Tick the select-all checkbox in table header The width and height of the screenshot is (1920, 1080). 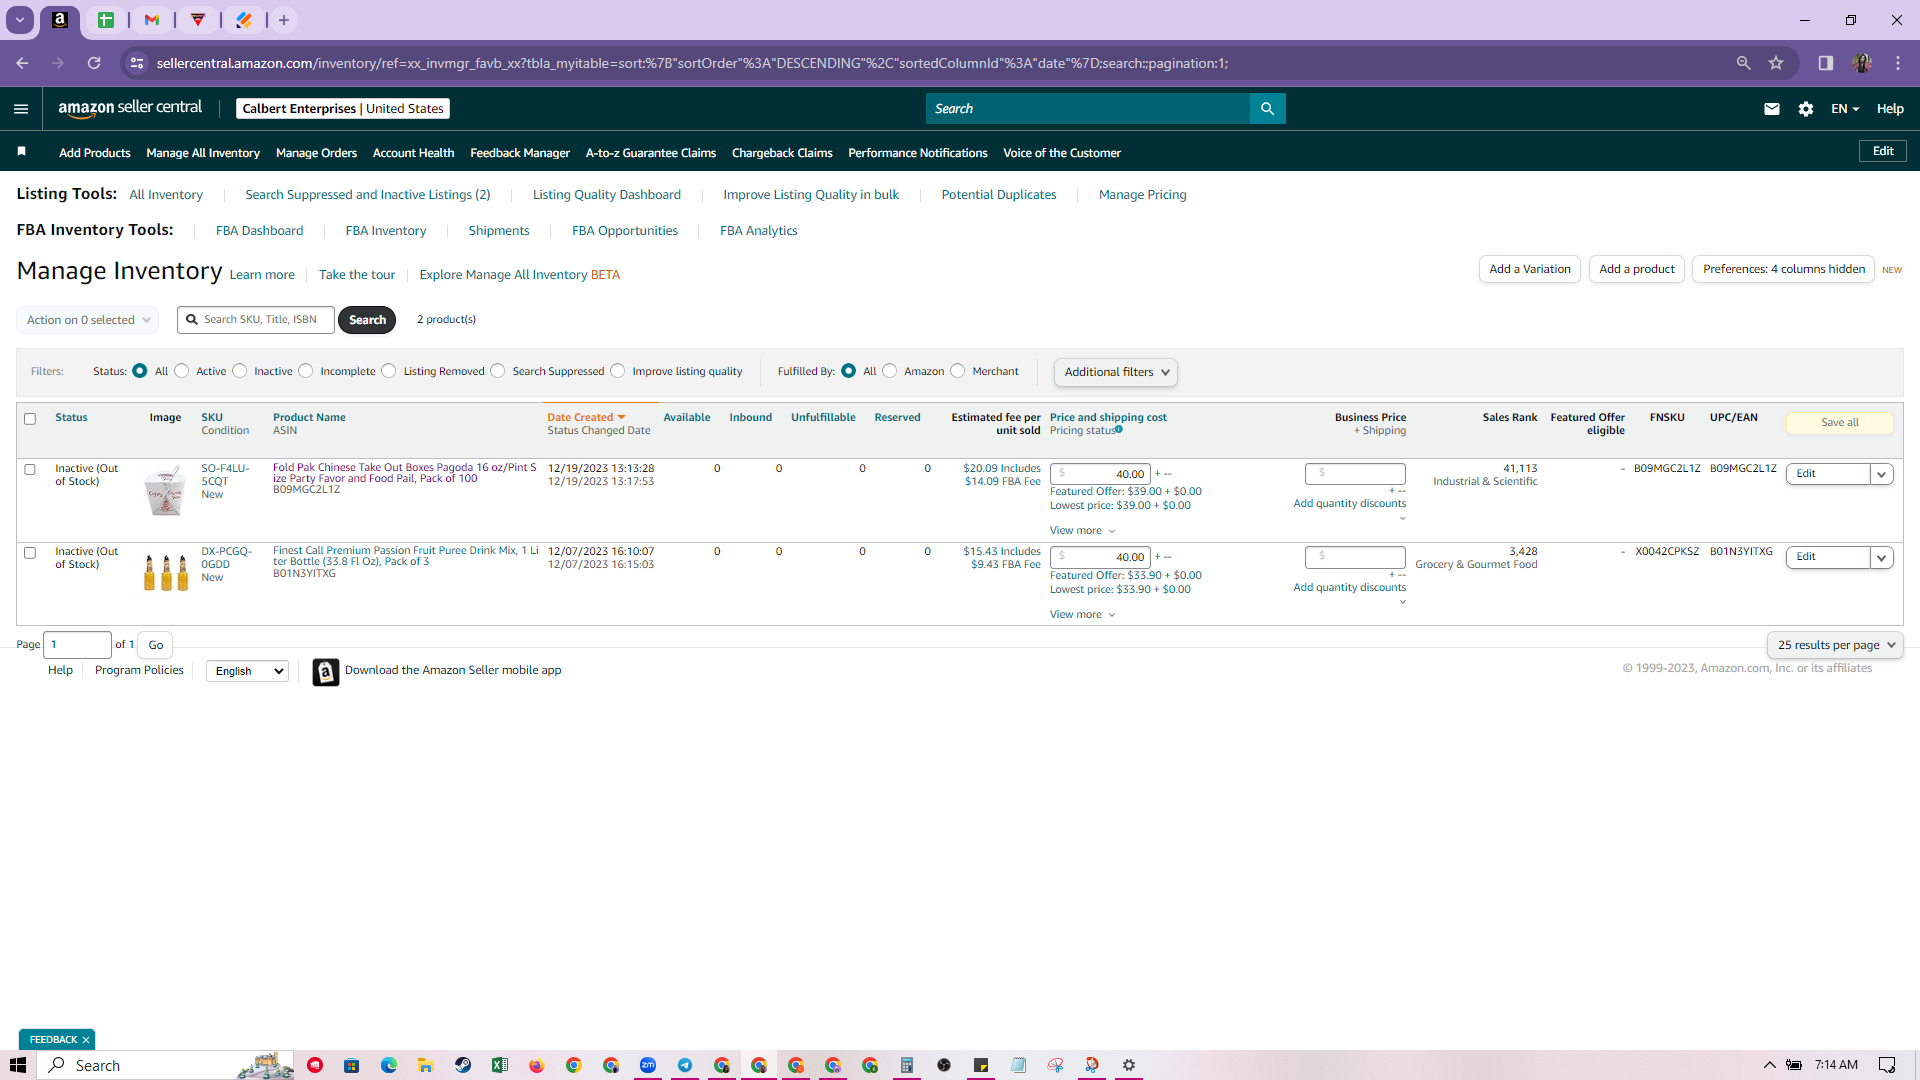click(x=30, y=419)
